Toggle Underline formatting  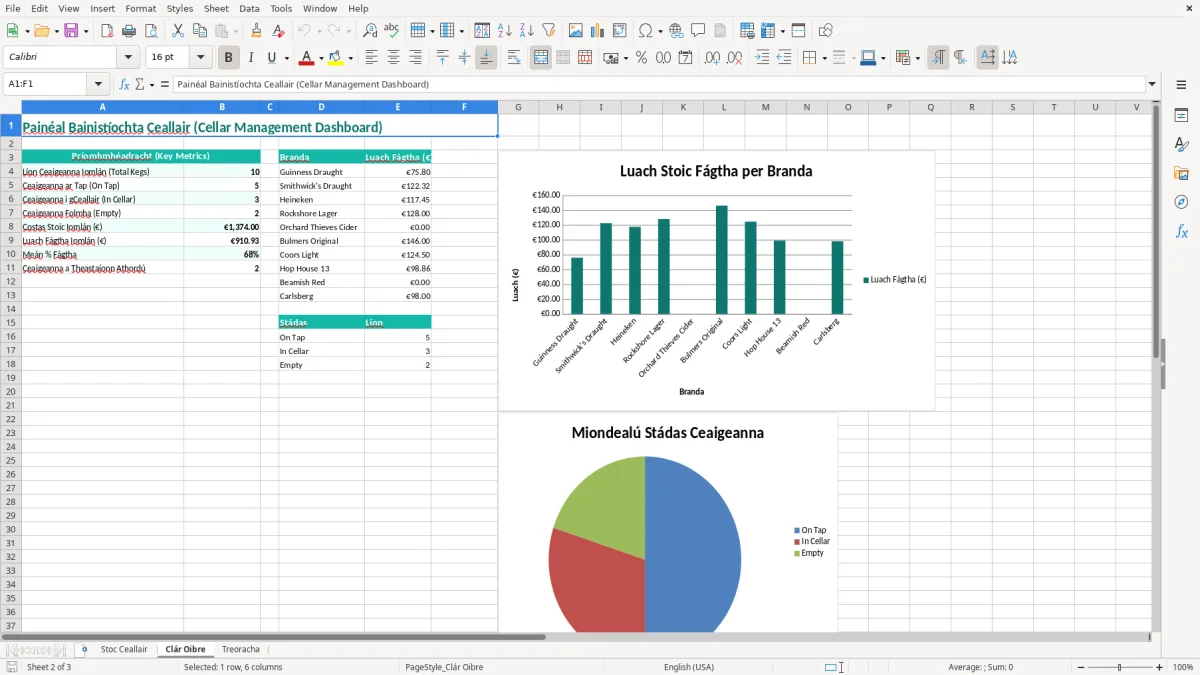tap(271, 58)
